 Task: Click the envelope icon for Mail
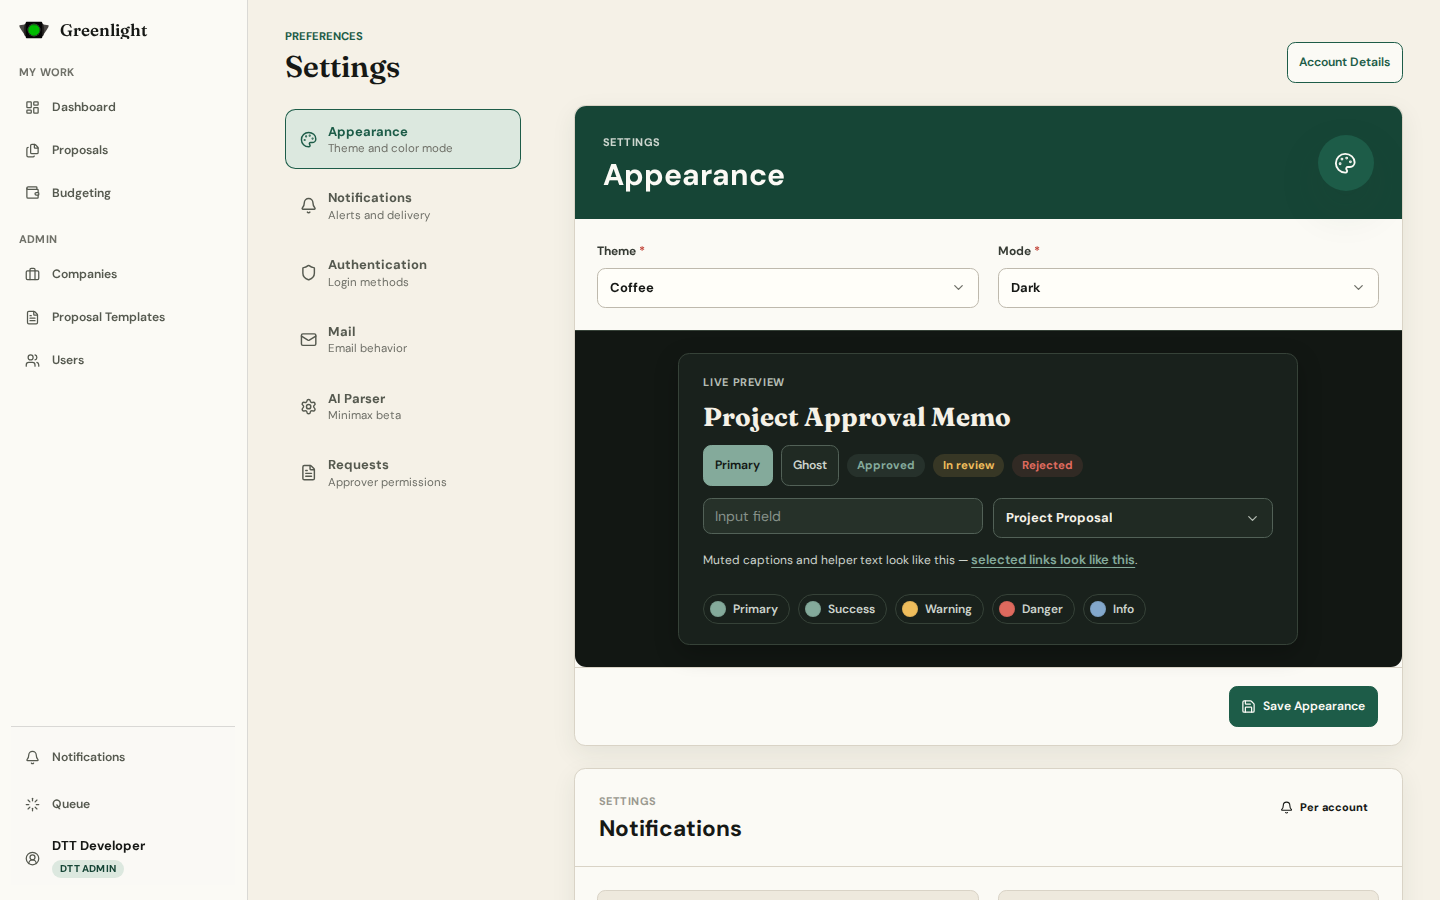pos(309,340)
